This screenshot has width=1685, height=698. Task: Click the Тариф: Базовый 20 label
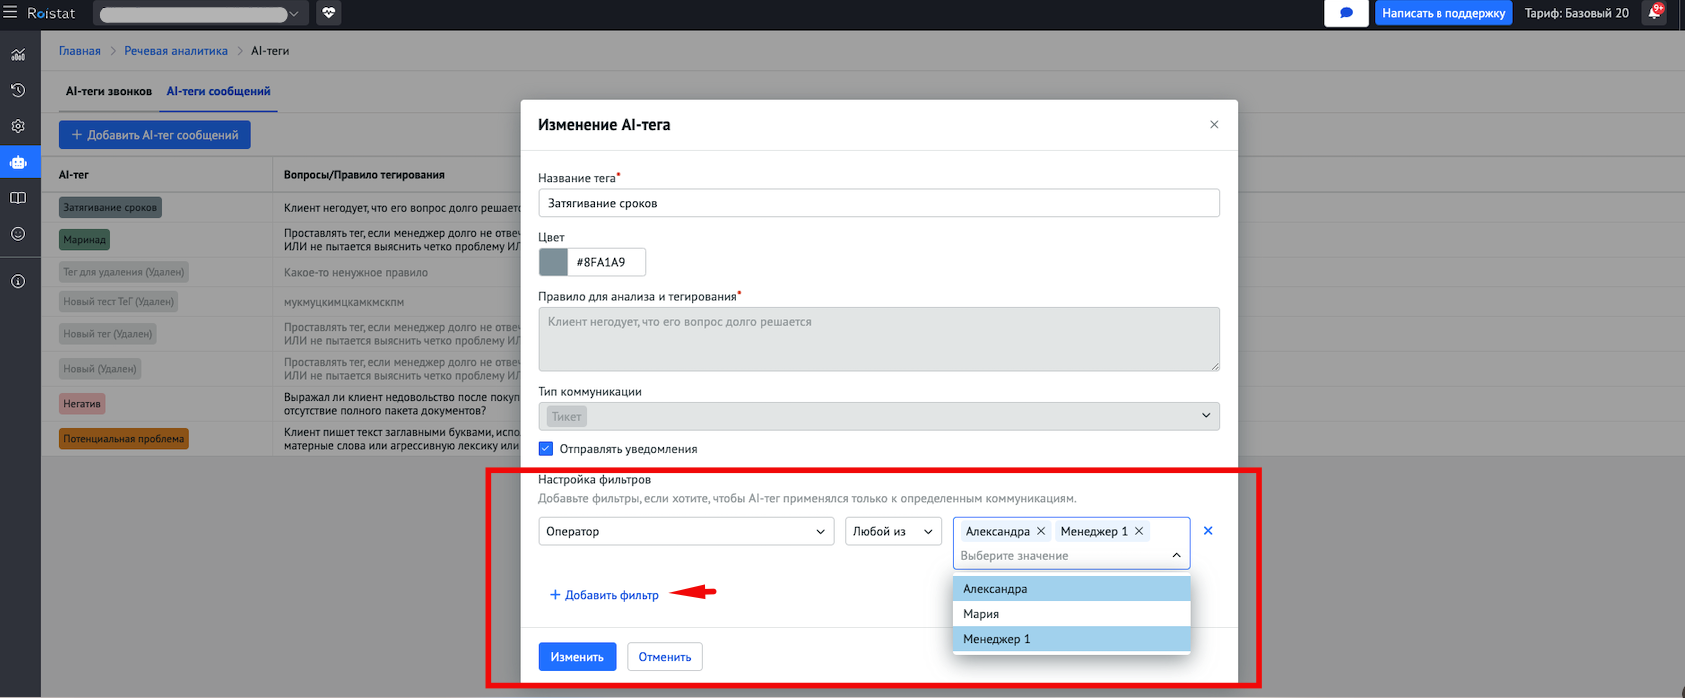click(1577, 13)
